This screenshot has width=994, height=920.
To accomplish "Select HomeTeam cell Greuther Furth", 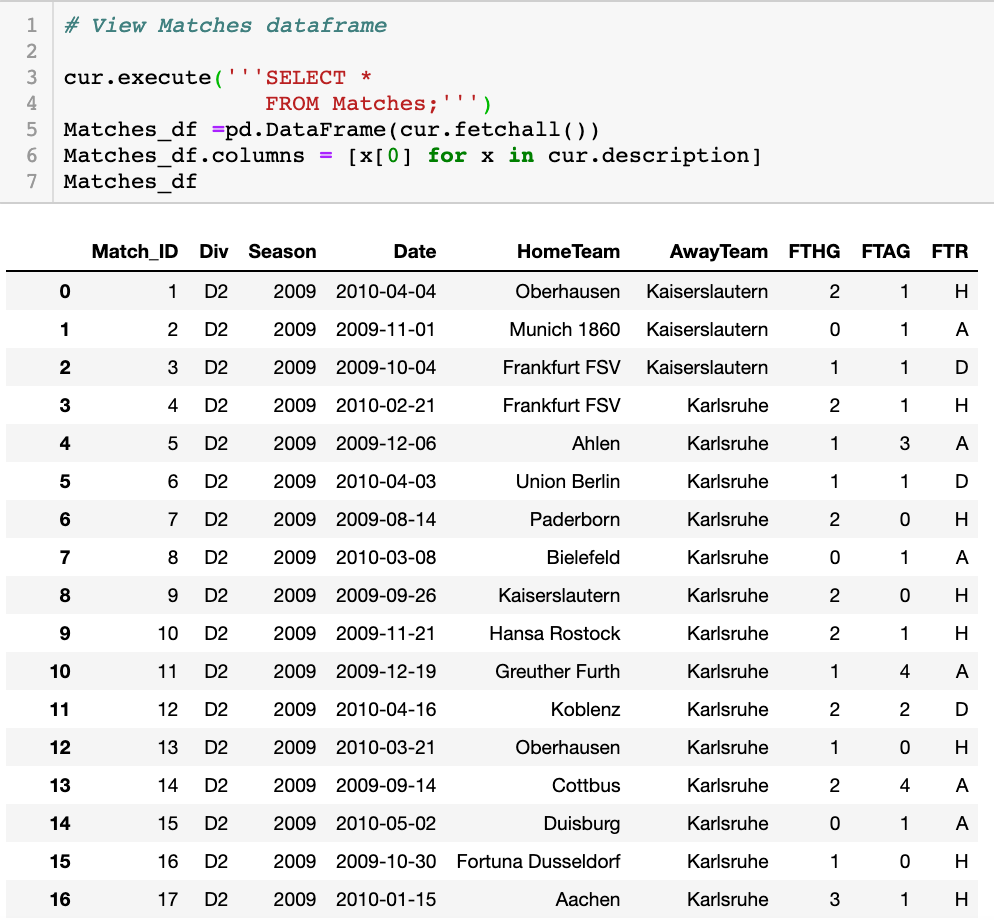I will (x=557, y=672).
